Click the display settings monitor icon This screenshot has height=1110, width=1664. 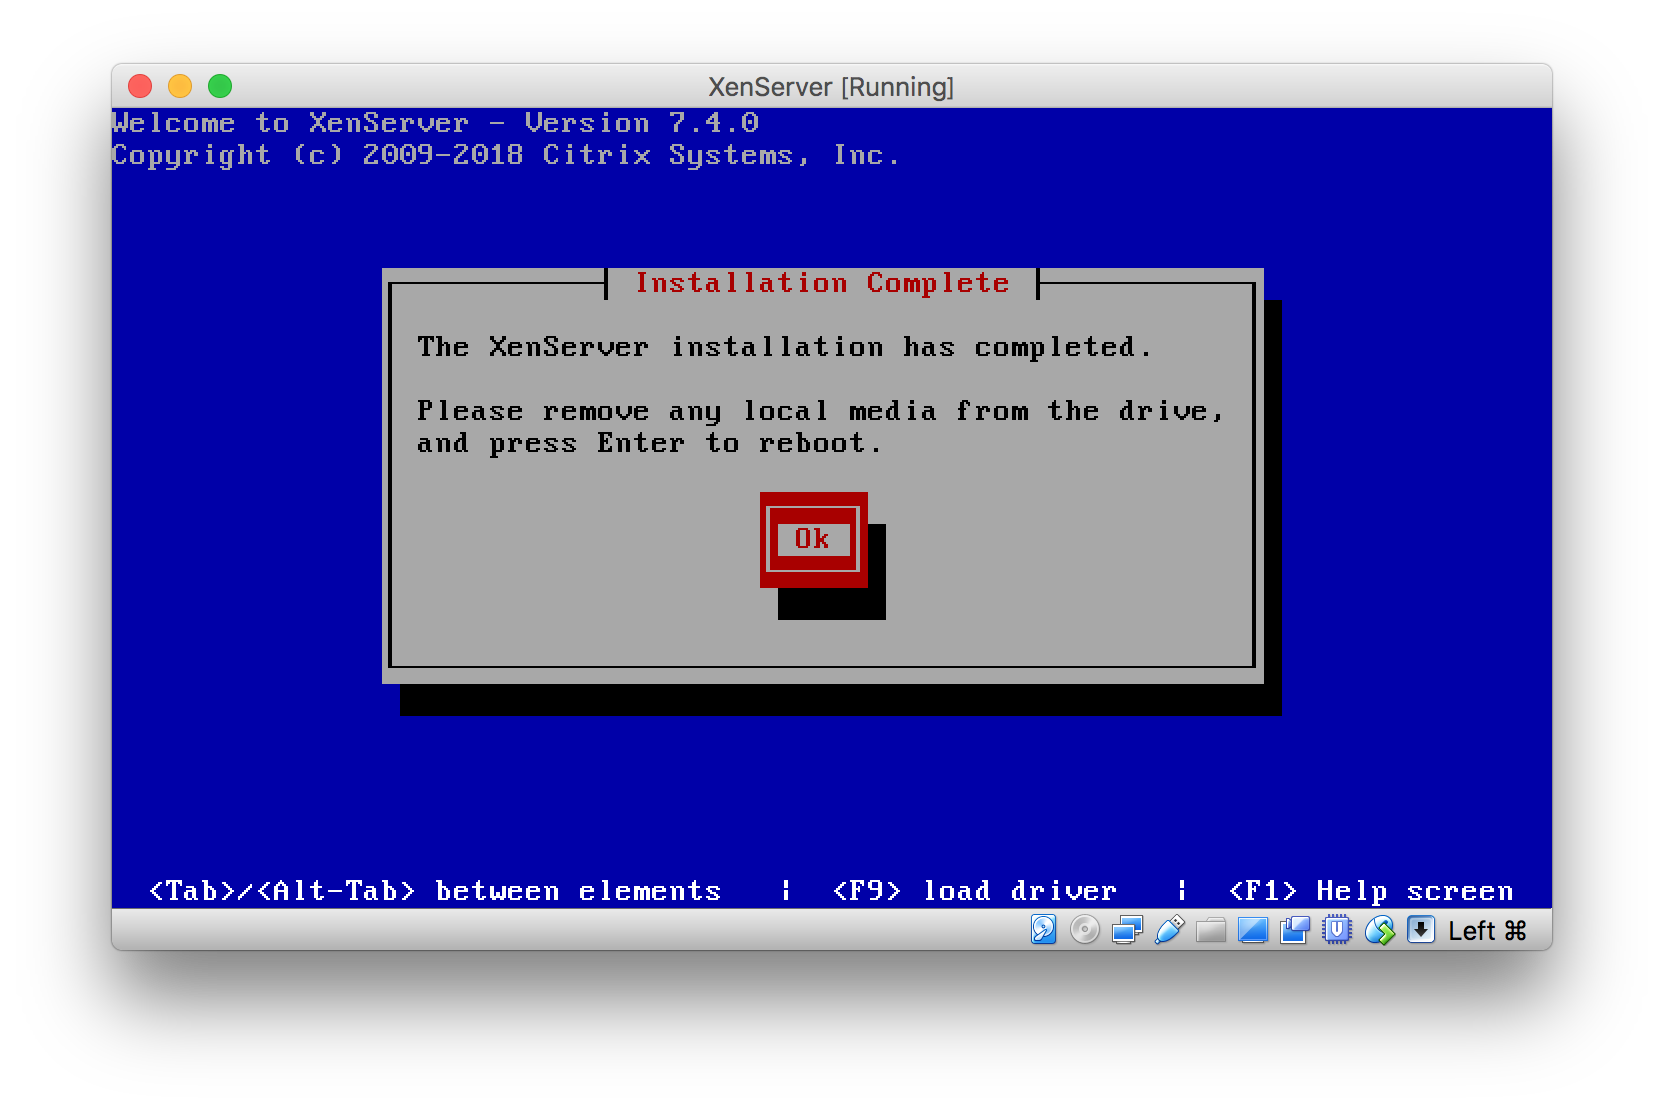[1253, 931]
